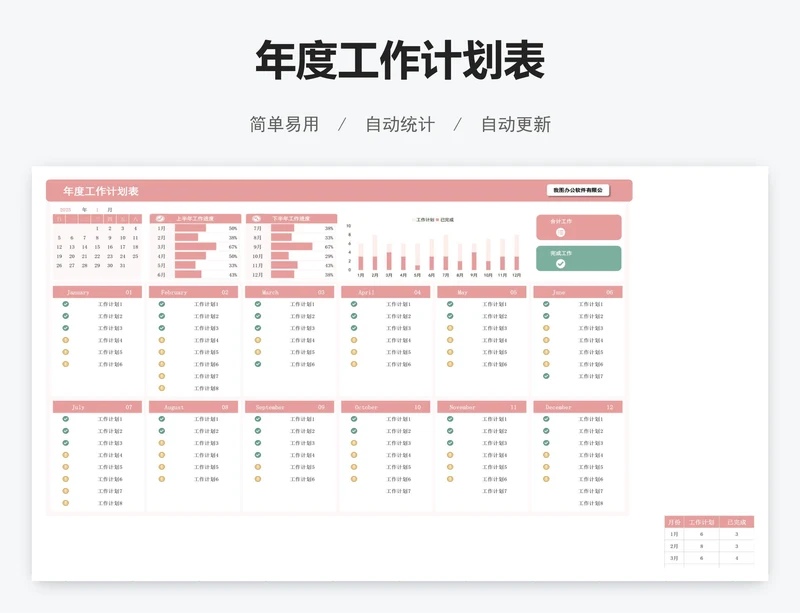Click the 年度工作计划表 spreadsheet banner title

101,191
